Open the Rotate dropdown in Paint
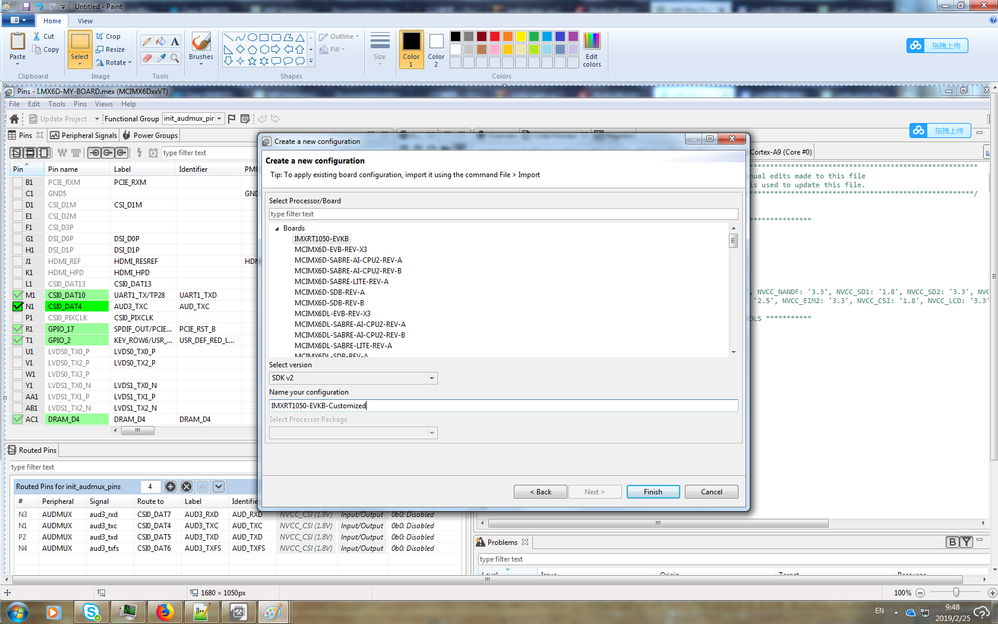 click(x=114, y=62)
